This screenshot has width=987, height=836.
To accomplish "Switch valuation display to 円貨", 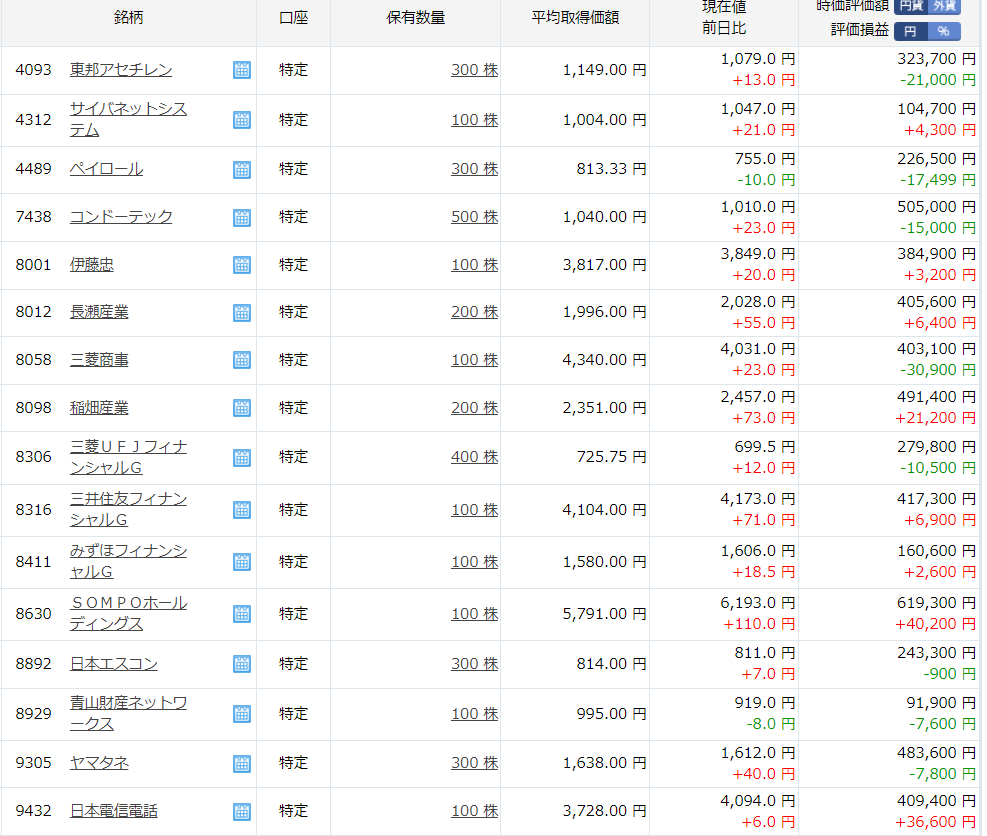I will pos(910,6).
